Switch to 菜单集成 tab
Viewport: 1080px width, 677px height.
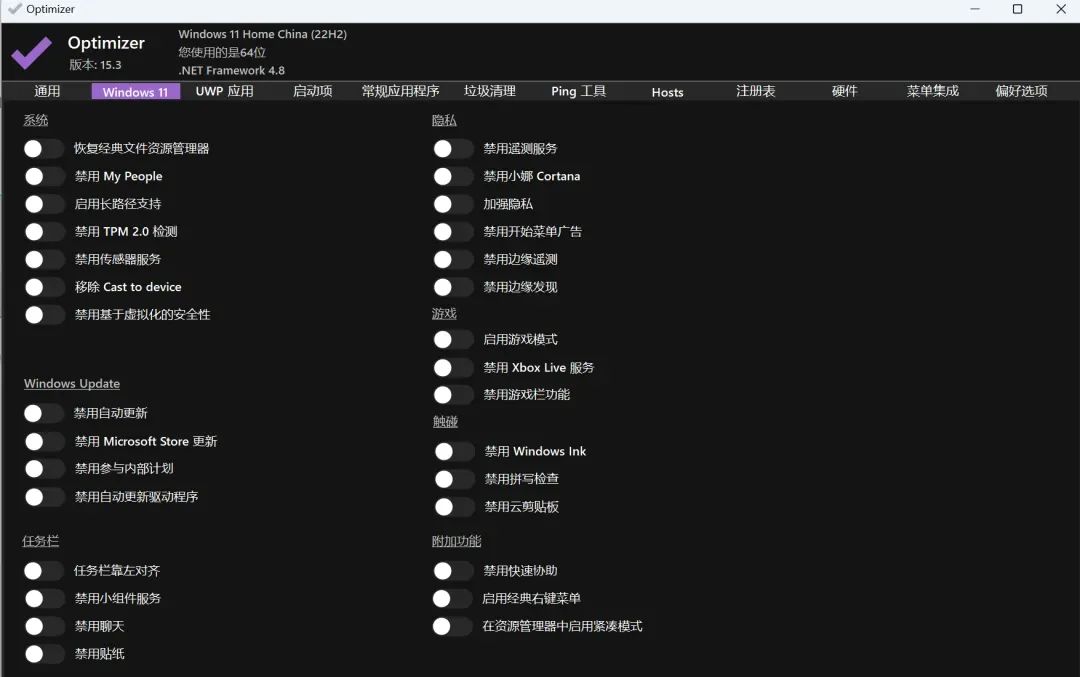point(933,91)
